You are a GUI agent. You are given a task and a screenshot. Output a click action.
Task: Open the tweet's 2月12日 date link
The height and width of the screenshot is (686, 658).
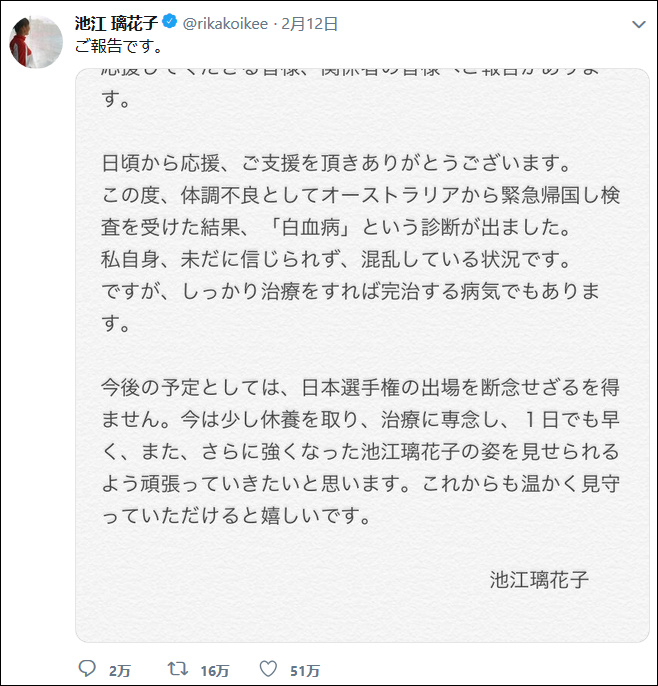[310, 23]
